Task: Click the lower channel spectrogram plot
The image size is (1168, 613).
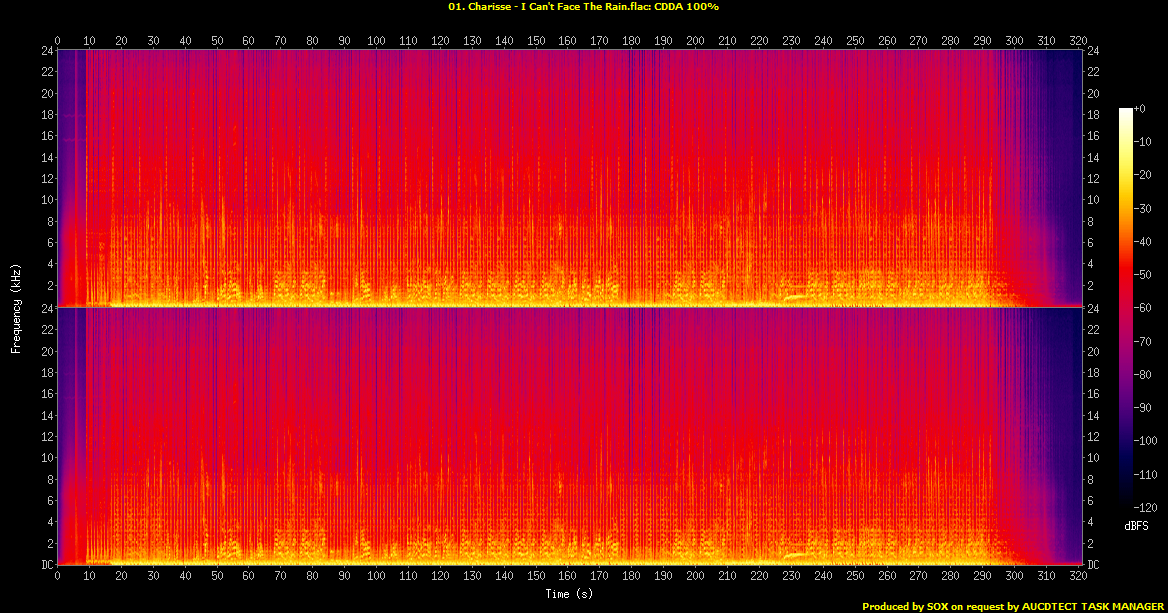Action: click(x=569, y=436)
